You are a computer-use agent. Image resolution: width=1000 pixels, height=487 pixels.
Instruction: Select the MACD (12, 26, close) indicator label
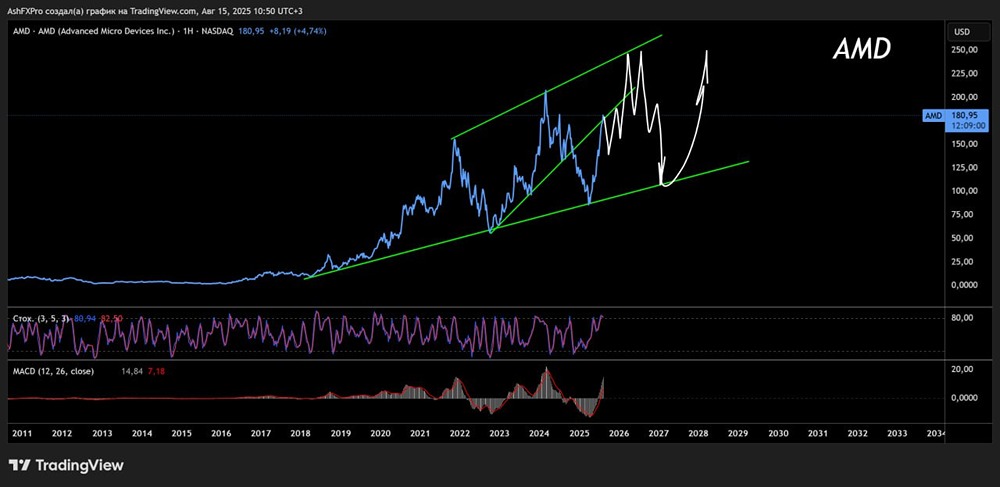(x=54, y=371)
